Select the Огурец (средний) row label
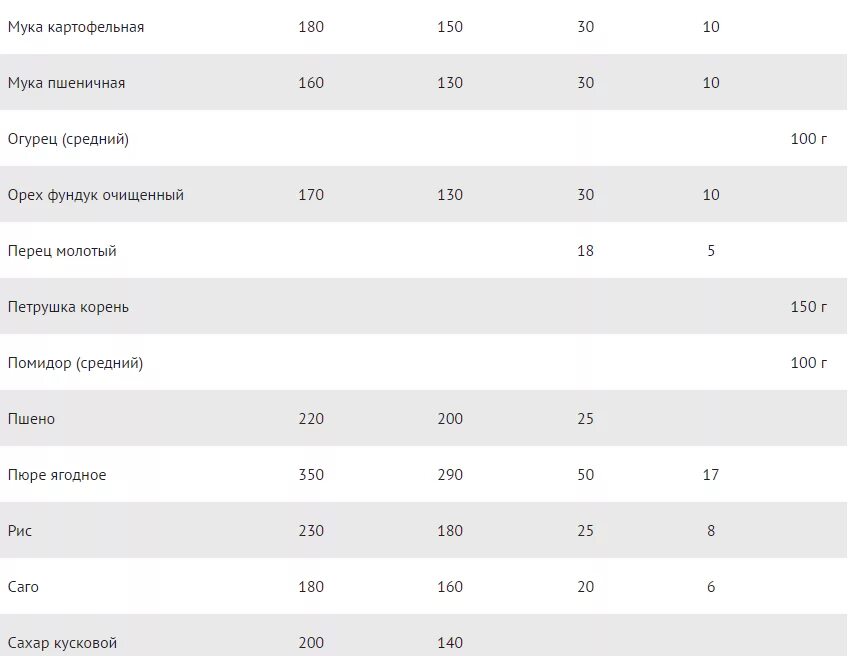The image size is (854, 656). [68, 139]
